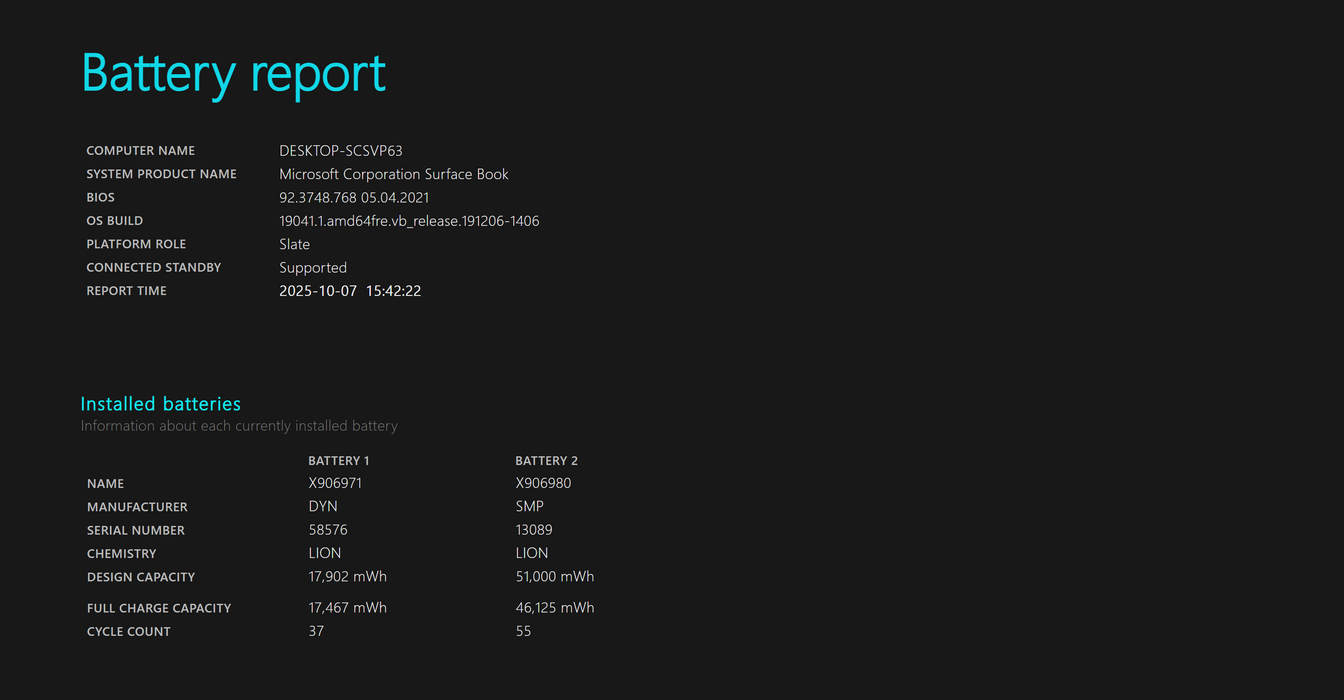Click cycle count value 55
The image size is (1344, 700).
point(524,631)
